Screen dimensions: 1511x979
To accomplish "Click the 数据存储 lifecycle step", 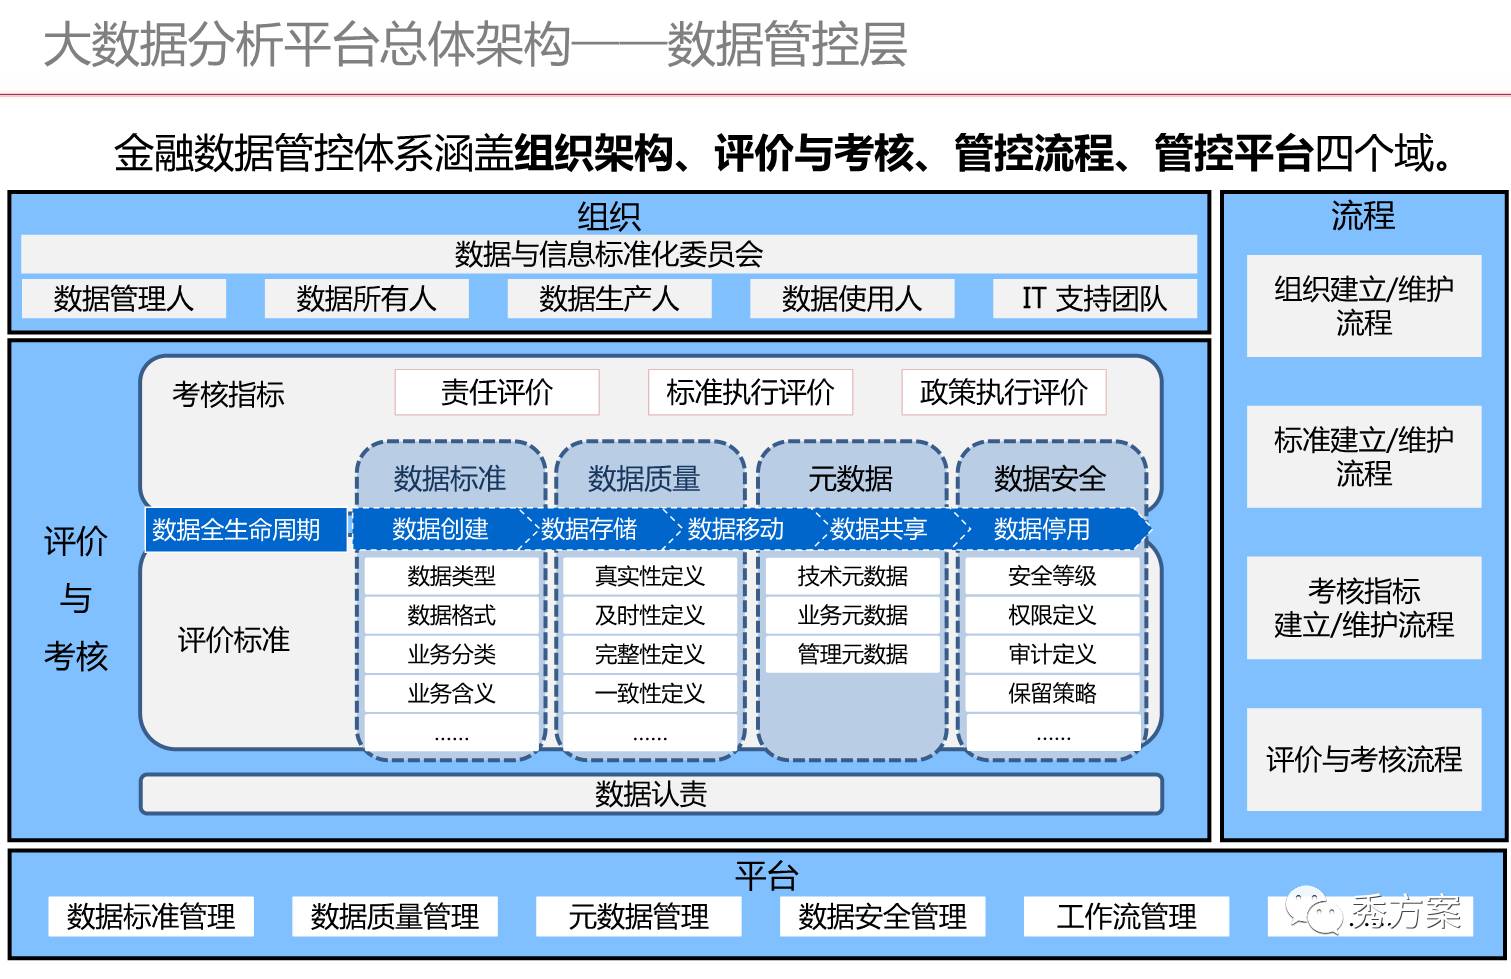I will click(x=589, y=529).
